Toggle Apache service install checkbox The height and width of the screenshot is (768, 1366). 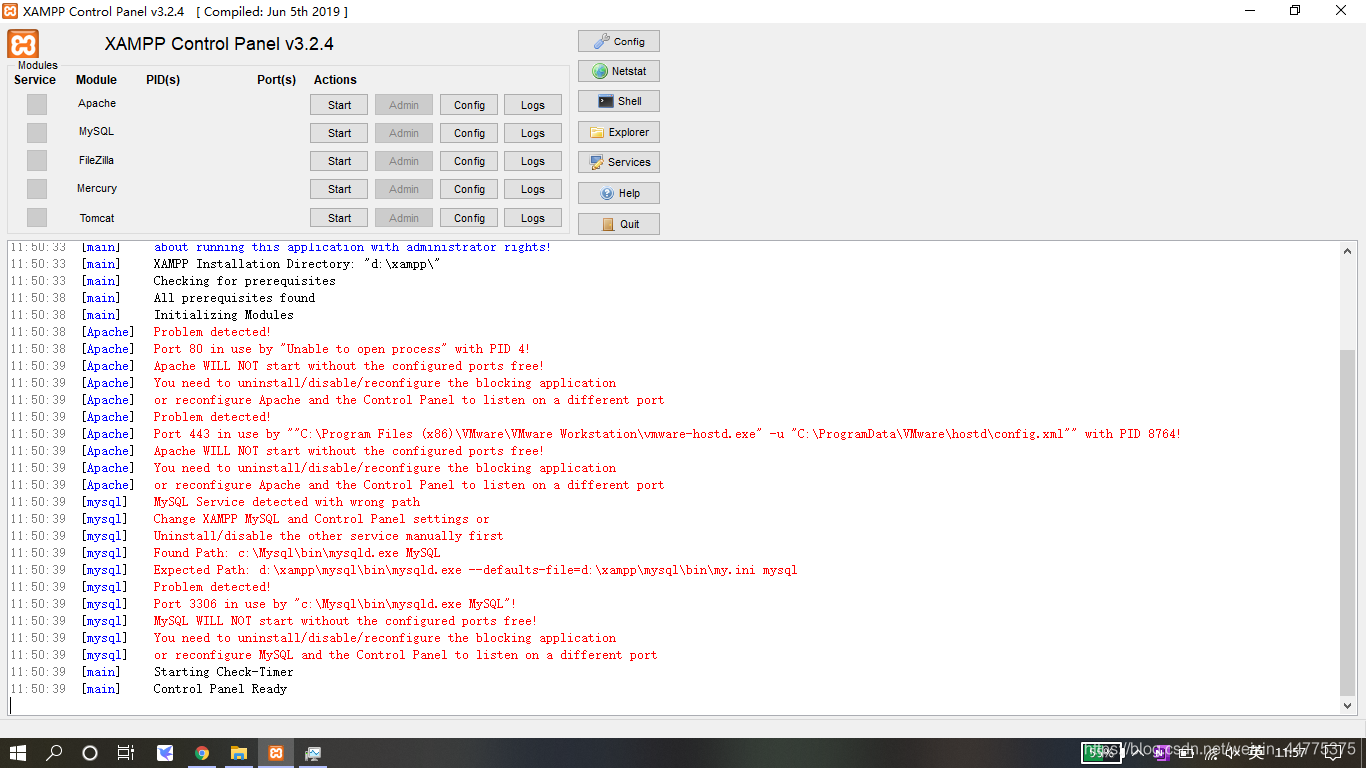(37, 104)
